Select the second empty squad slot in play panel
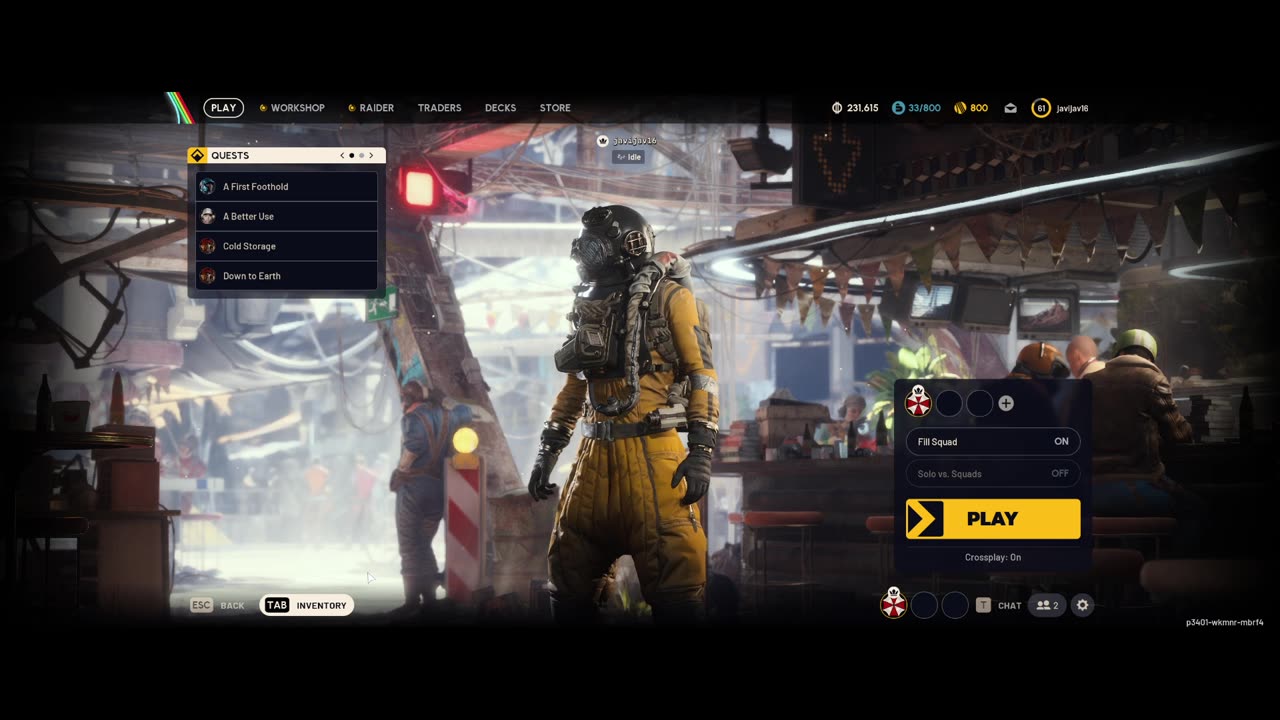 [x=949, y=403]
